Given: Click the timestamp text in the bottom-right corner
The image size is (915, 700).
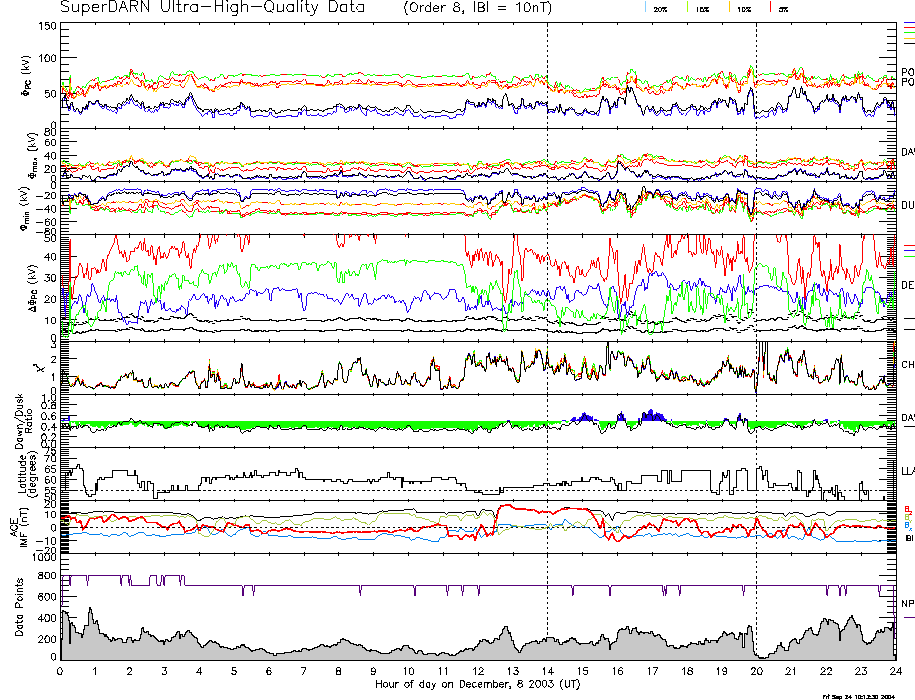Looking at the screenshot, I should point(857,696).
